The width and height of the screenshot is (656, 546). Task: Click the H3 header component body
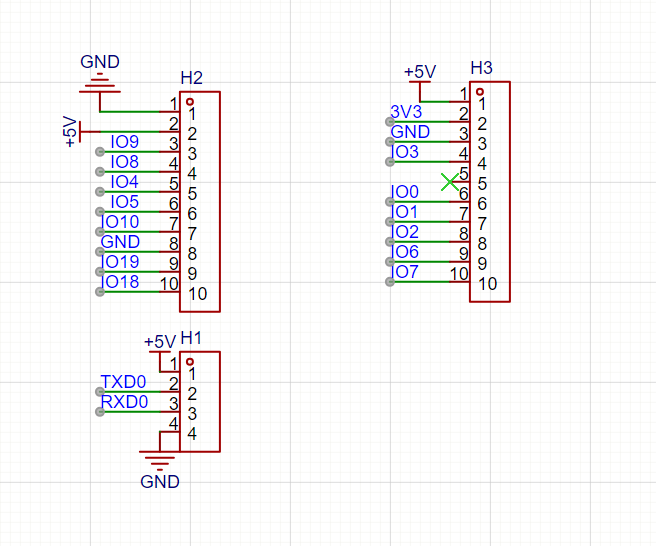click(490, 190)
